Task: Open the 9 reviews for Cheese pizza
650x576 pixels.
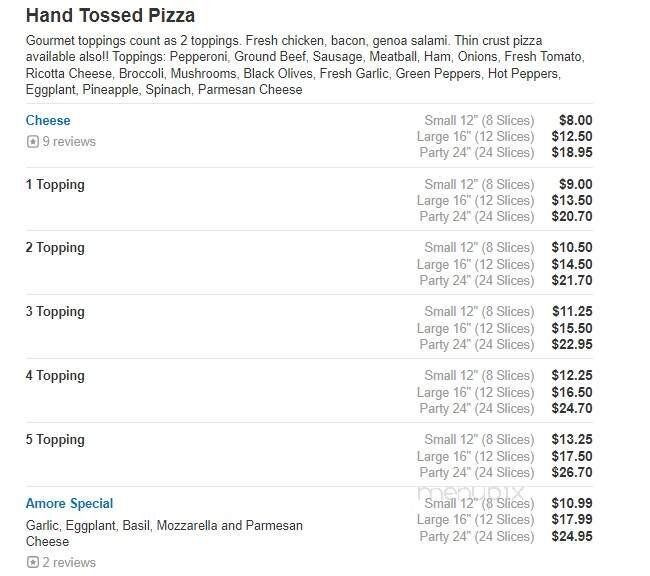Action: click(x=69, y=142)
